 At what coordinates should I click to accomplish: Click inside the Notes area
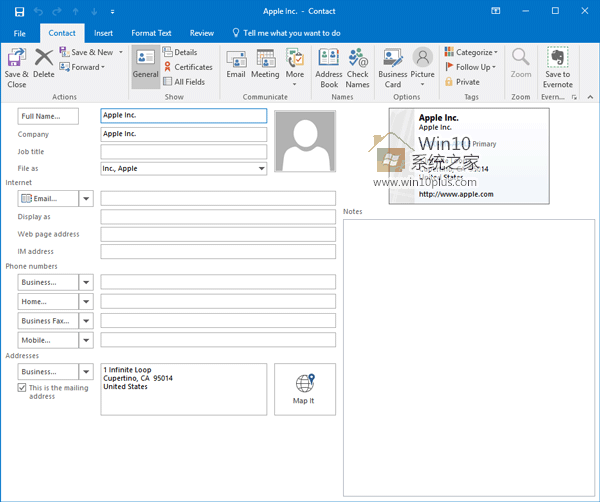click(469, 358)
